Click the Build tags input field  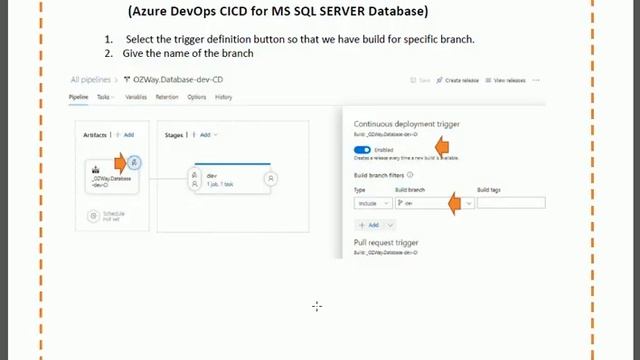click(x=511, y=203)
